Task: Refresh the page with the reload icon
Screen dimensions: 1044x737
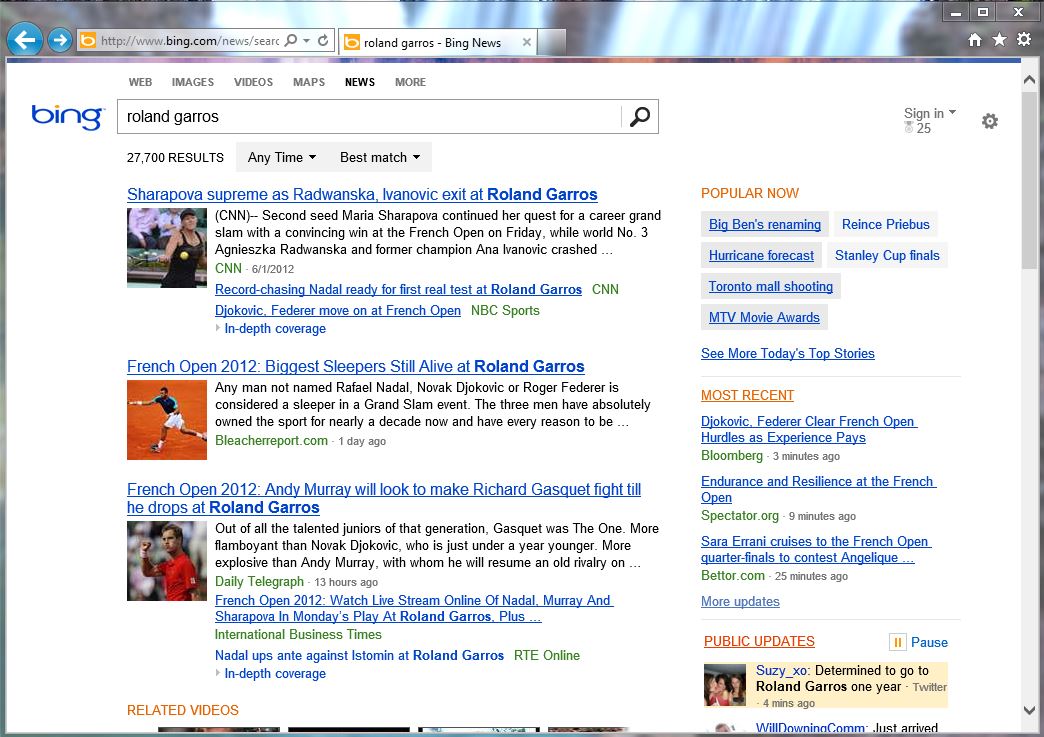Action: pos(323,41)
